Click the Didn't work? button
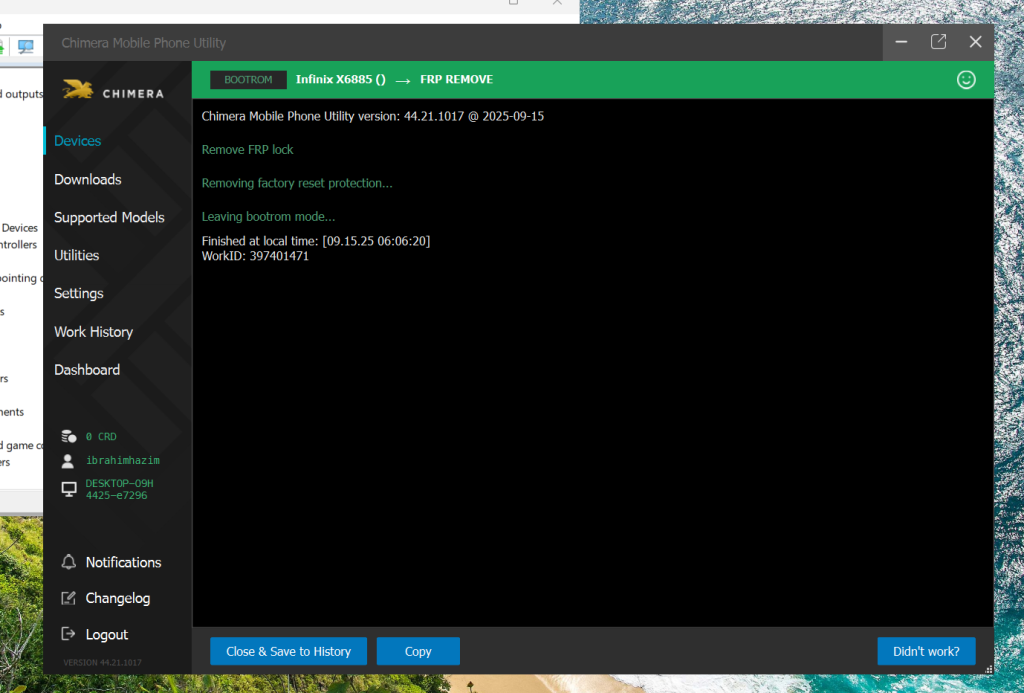The image size is (1024, 693). [x=926, y=651]
